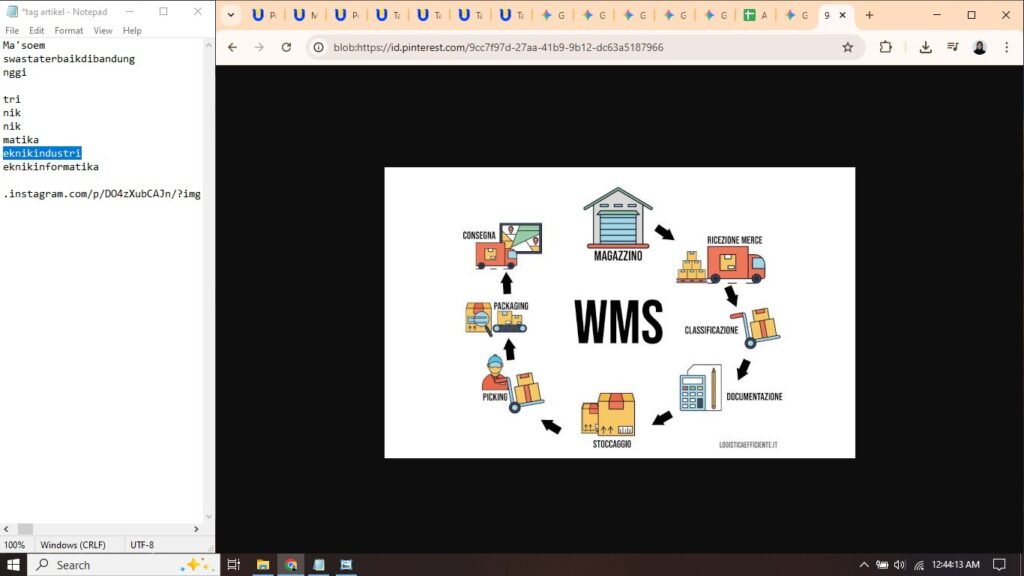
Task: Open the Chrome three-dot menu
Action: click(x=1006, y=47)
